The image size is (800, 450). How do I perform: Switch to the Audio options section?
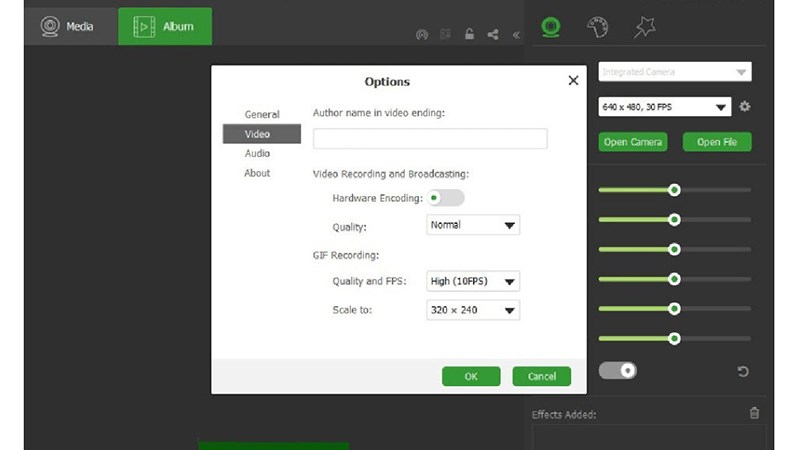pyautogui.click(x=257, y=153)
